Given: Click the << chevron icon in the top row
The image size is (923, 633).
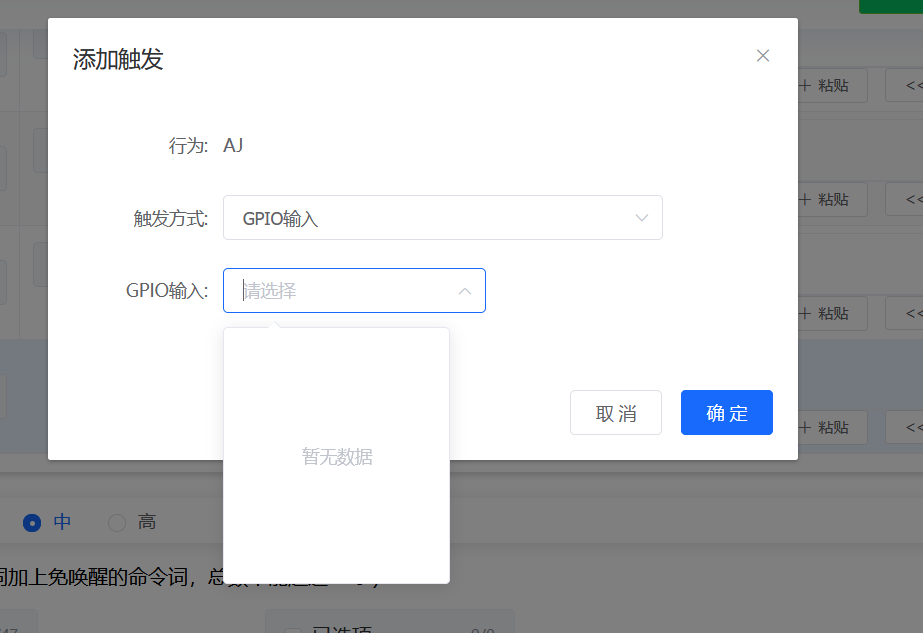Looking at the screenshot, I should [913, 85].
